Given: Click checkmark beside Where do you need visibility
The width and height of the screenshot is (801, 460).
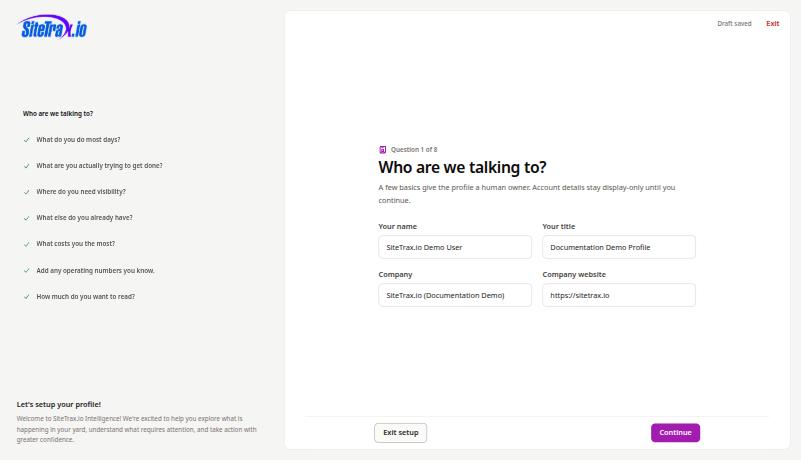Looking at the screenshot, I should tap(27, 192).
